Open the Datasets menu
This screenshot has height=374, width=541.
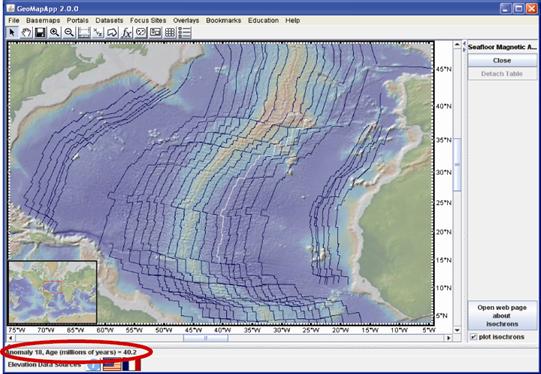[109, 20]
